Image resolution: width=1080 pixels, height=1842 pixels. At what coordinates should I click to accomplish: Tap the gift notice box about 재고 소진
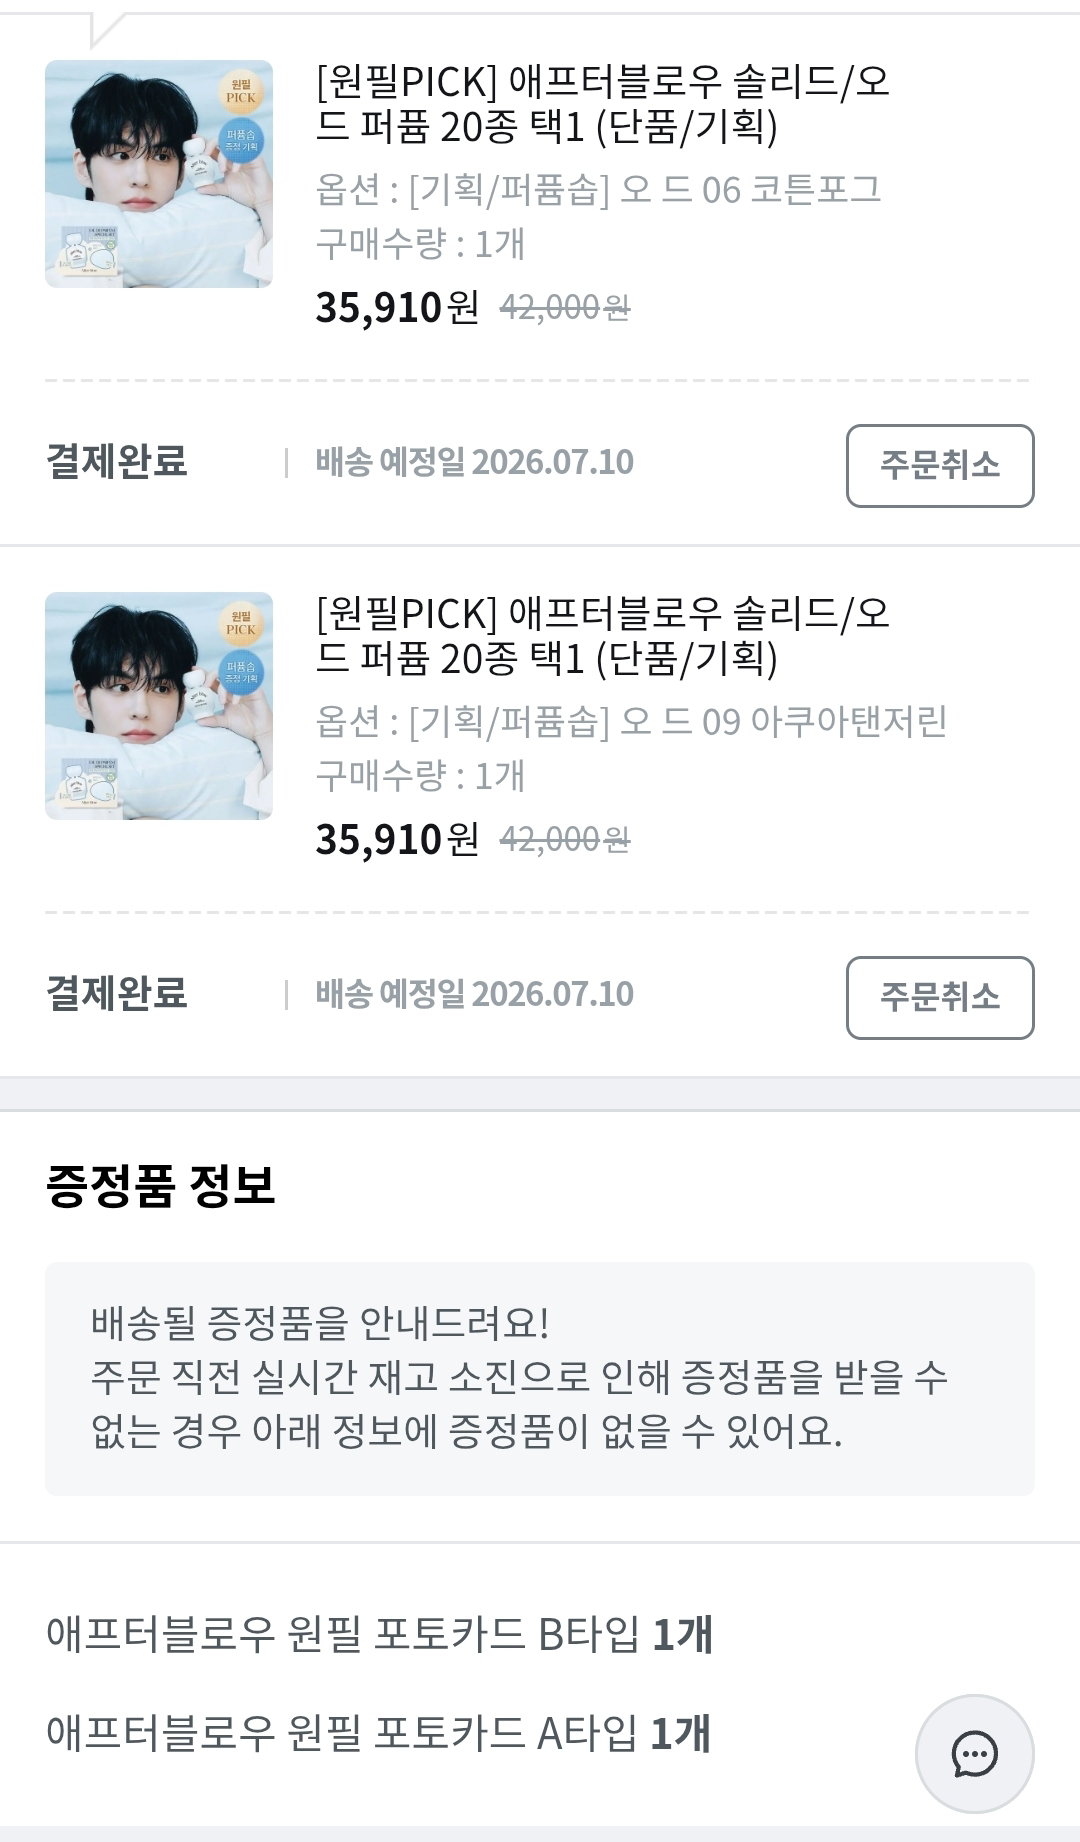pos(540,1379)
